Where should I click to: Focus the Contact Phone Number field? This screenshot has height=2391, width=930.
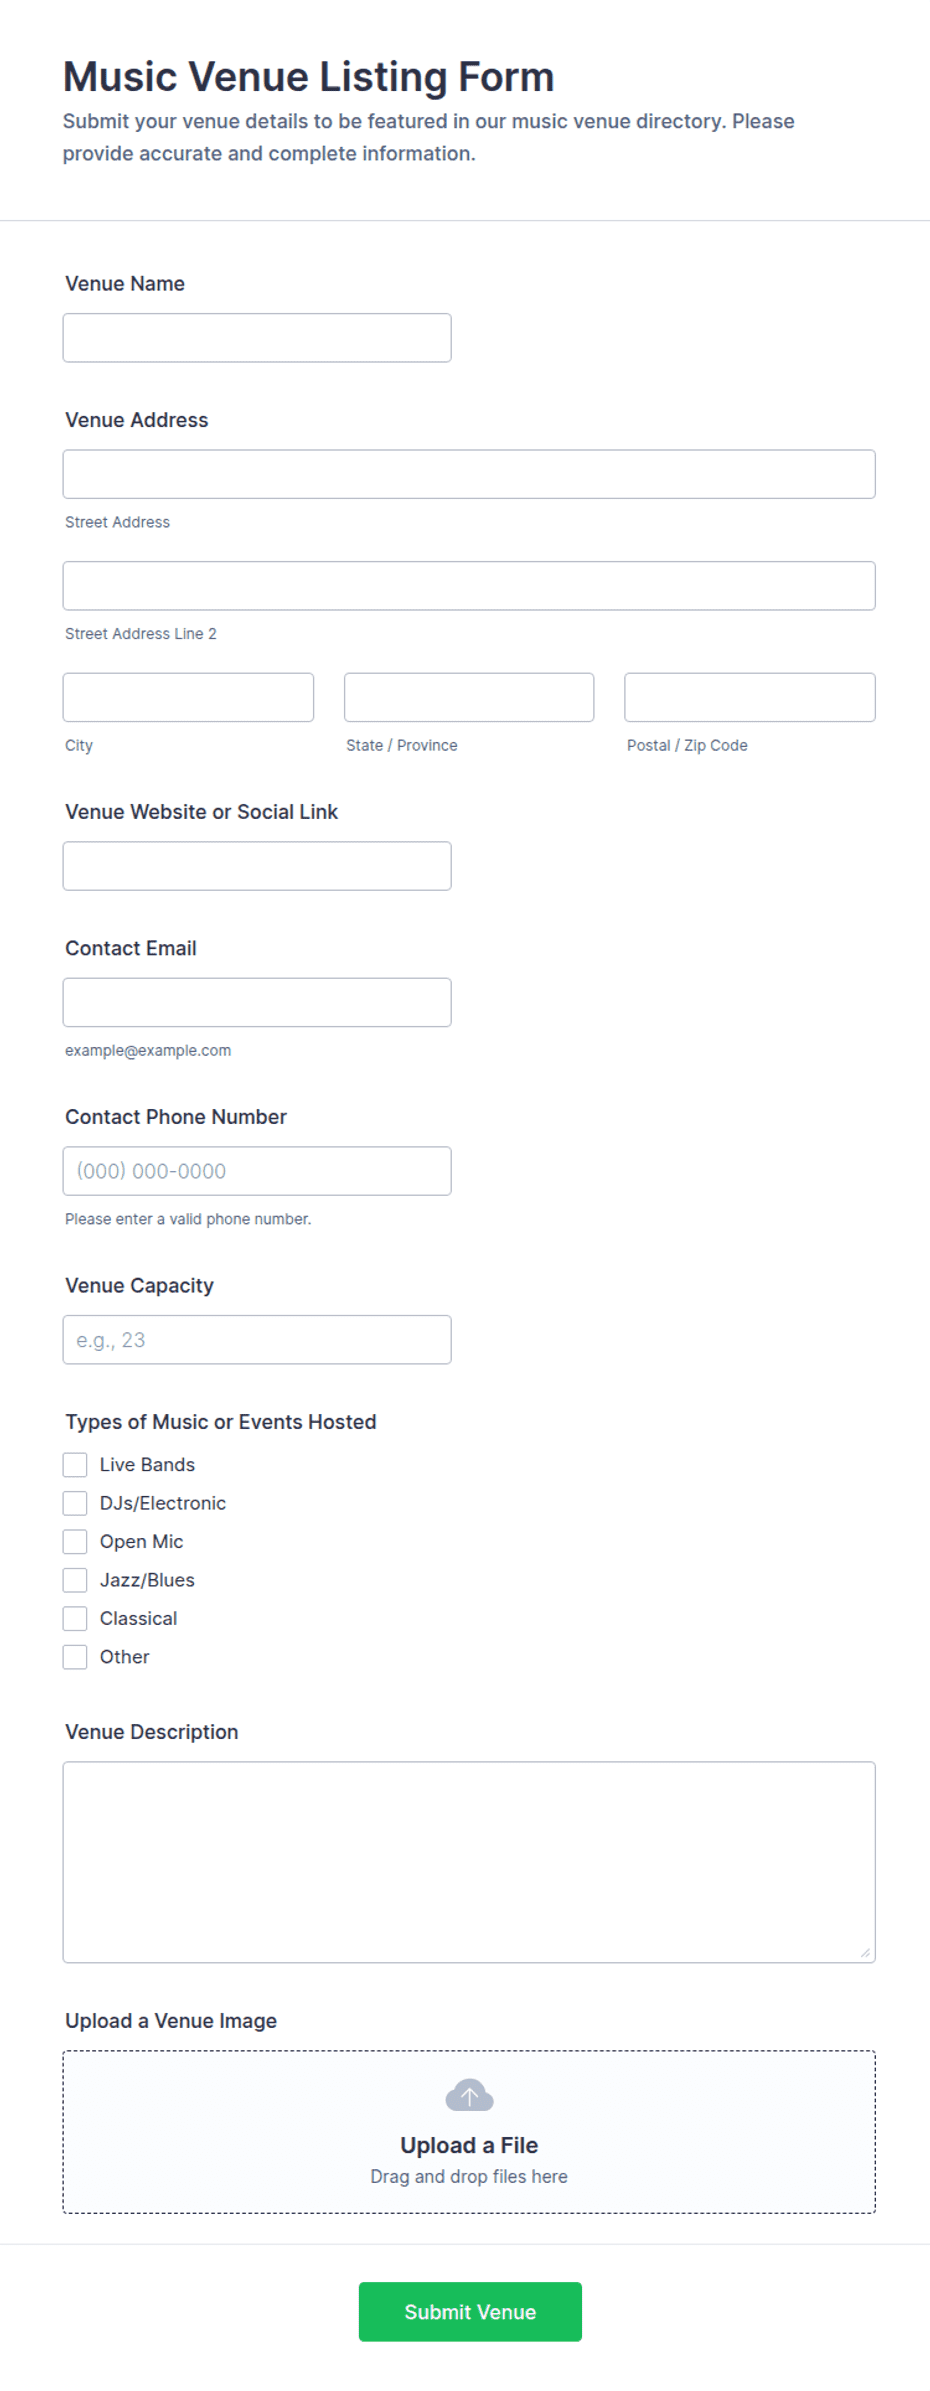point(257,1171)
